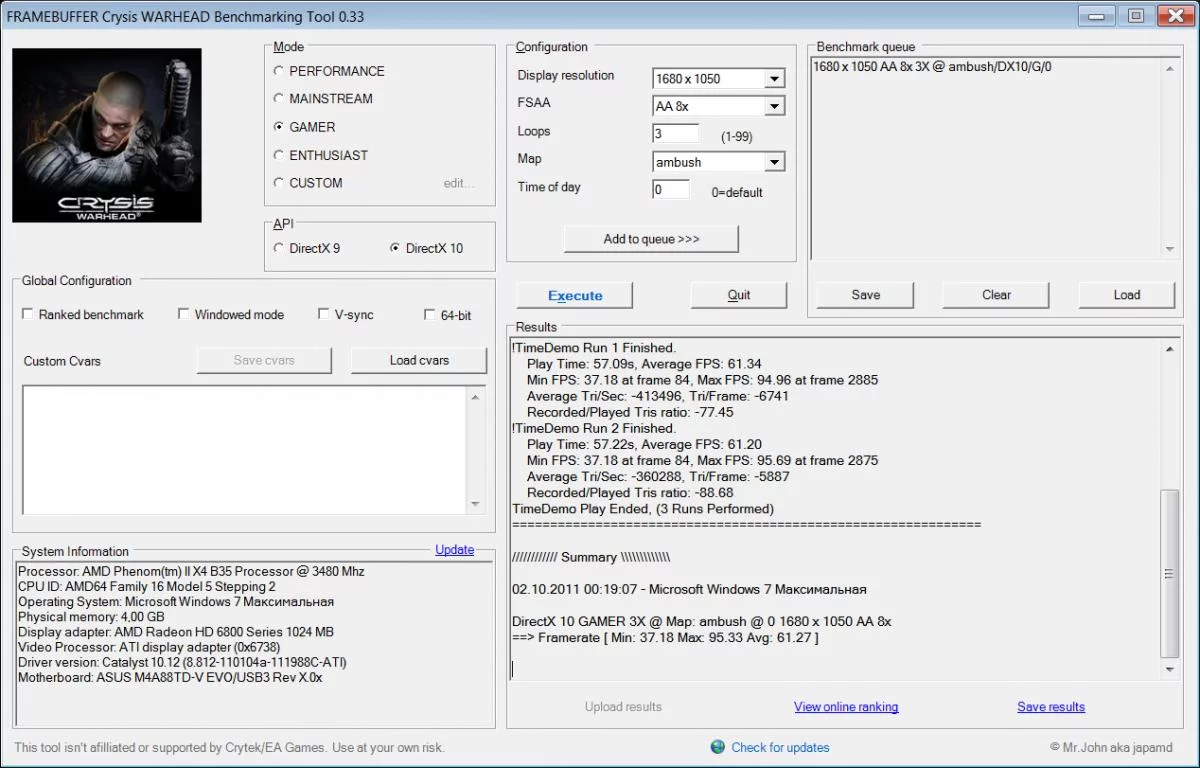This screenshot has width=1200, height=768.
Task: Check the 64-bit option
Action: click(x=430, y=314)
